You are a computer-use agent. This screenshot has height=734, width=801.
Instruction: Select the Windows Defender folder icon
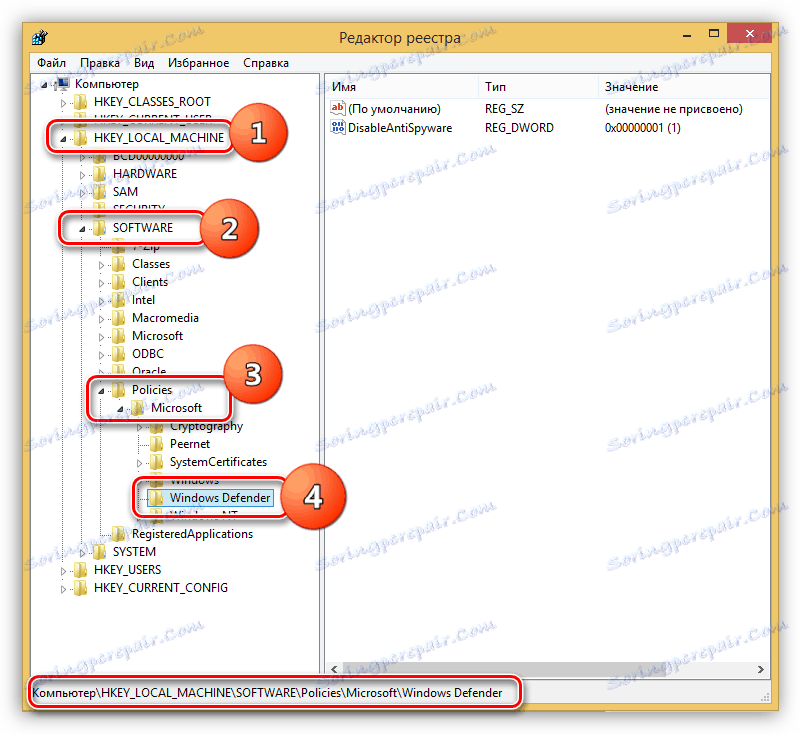tap(157, 497)
